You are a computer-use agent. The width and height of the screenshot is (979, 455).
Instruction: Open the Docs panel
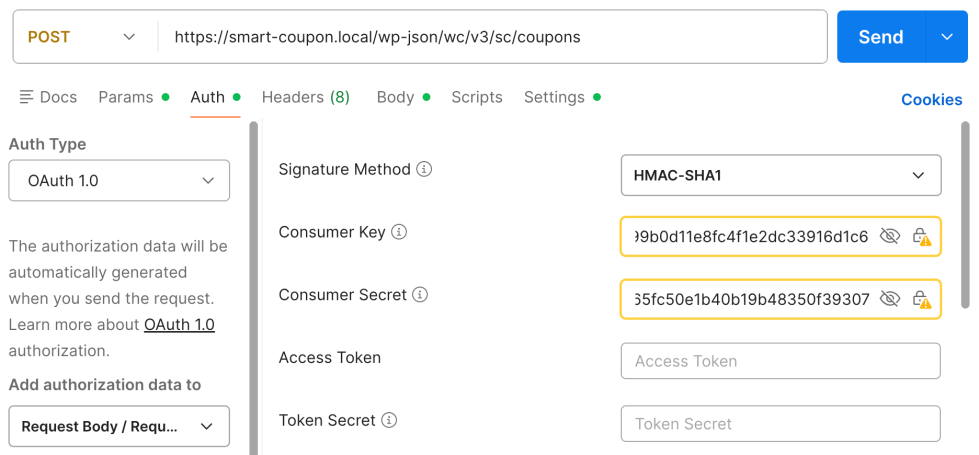pyautogui.click(x=48, y=97)
